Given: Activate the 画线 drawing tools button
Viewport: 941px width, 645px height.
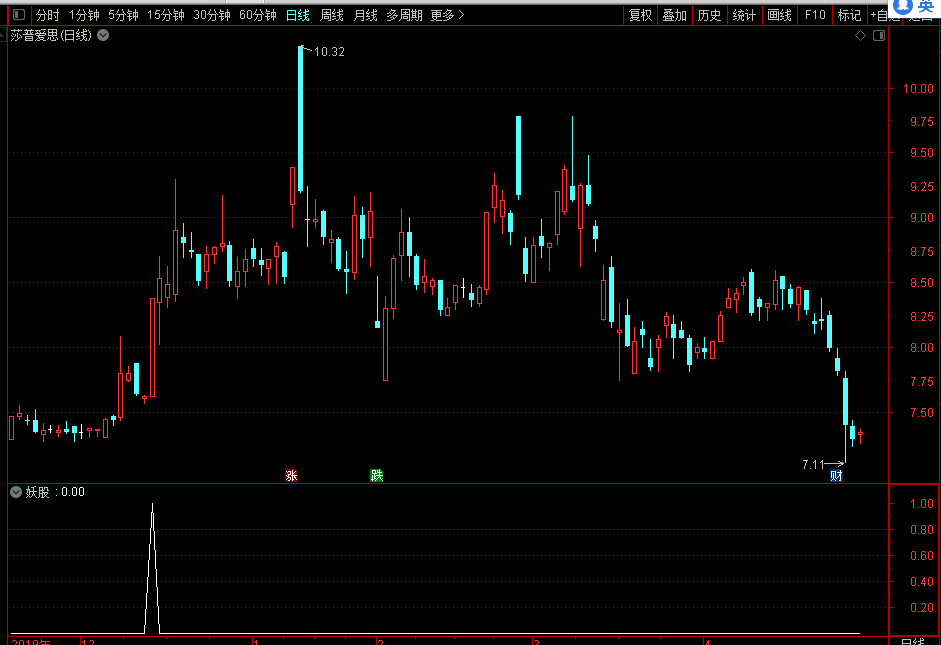Looking at the screenshot, I should [779, 15].
